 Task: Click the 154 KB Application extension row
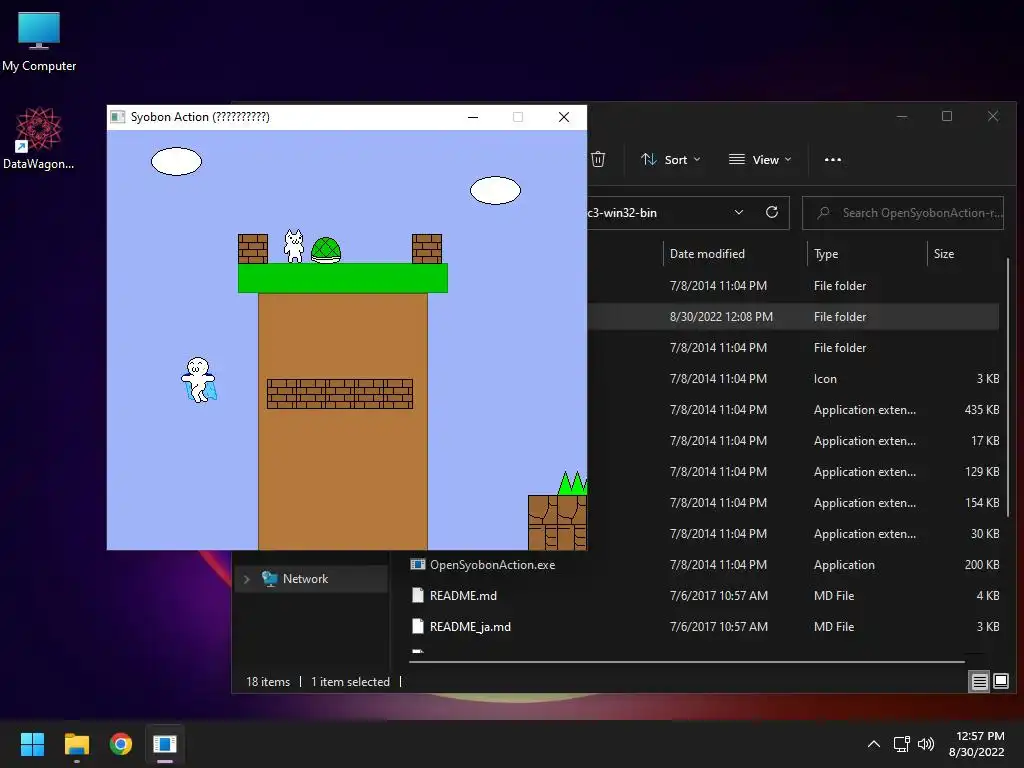tap(793, 503)
